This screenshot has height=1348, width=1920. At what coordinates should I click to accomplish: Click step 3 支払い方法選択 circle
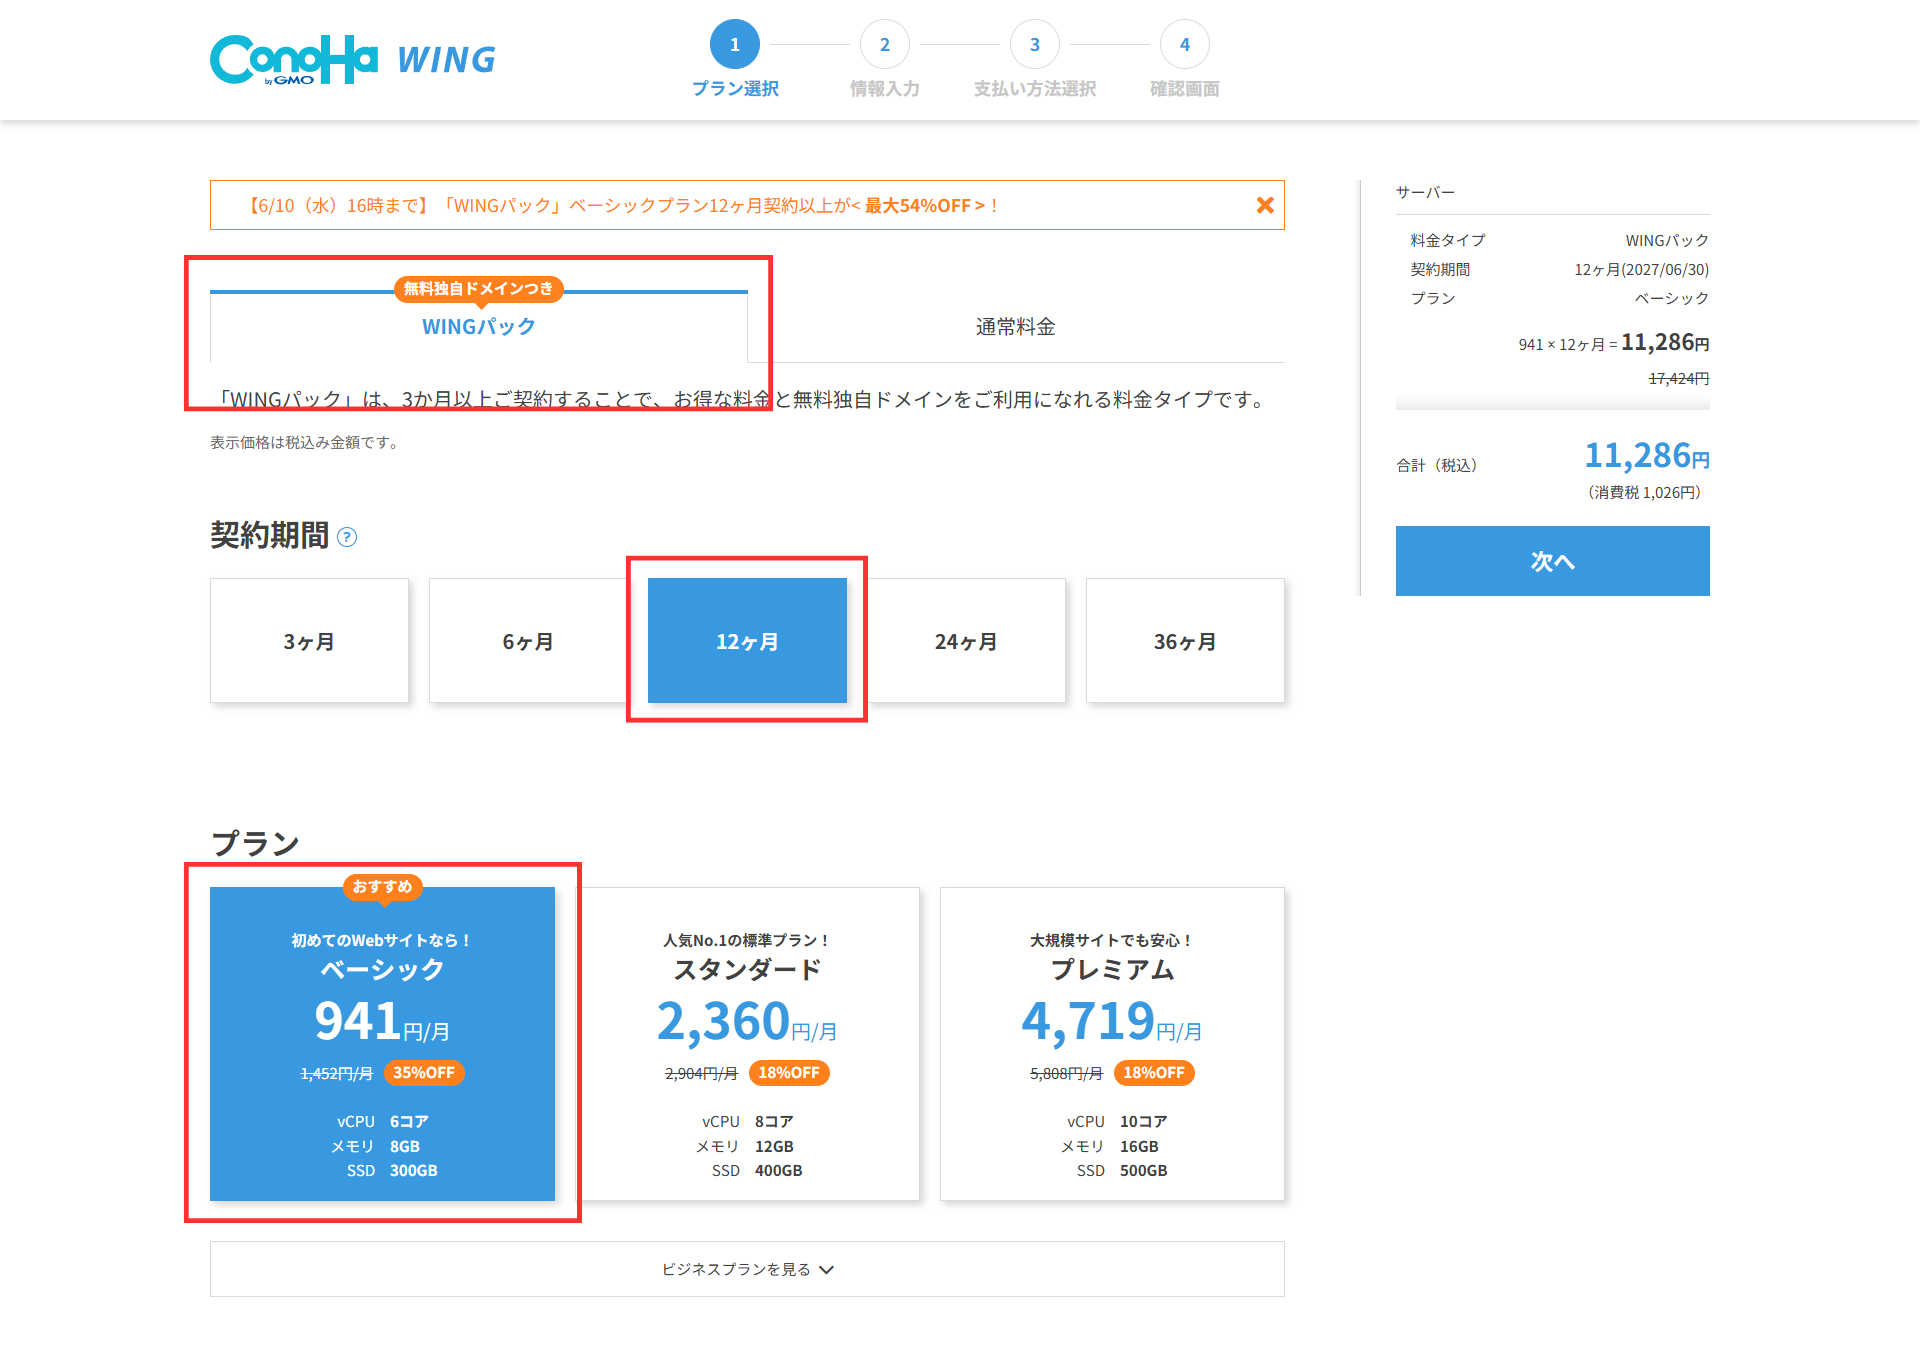tap(1035, 45)
